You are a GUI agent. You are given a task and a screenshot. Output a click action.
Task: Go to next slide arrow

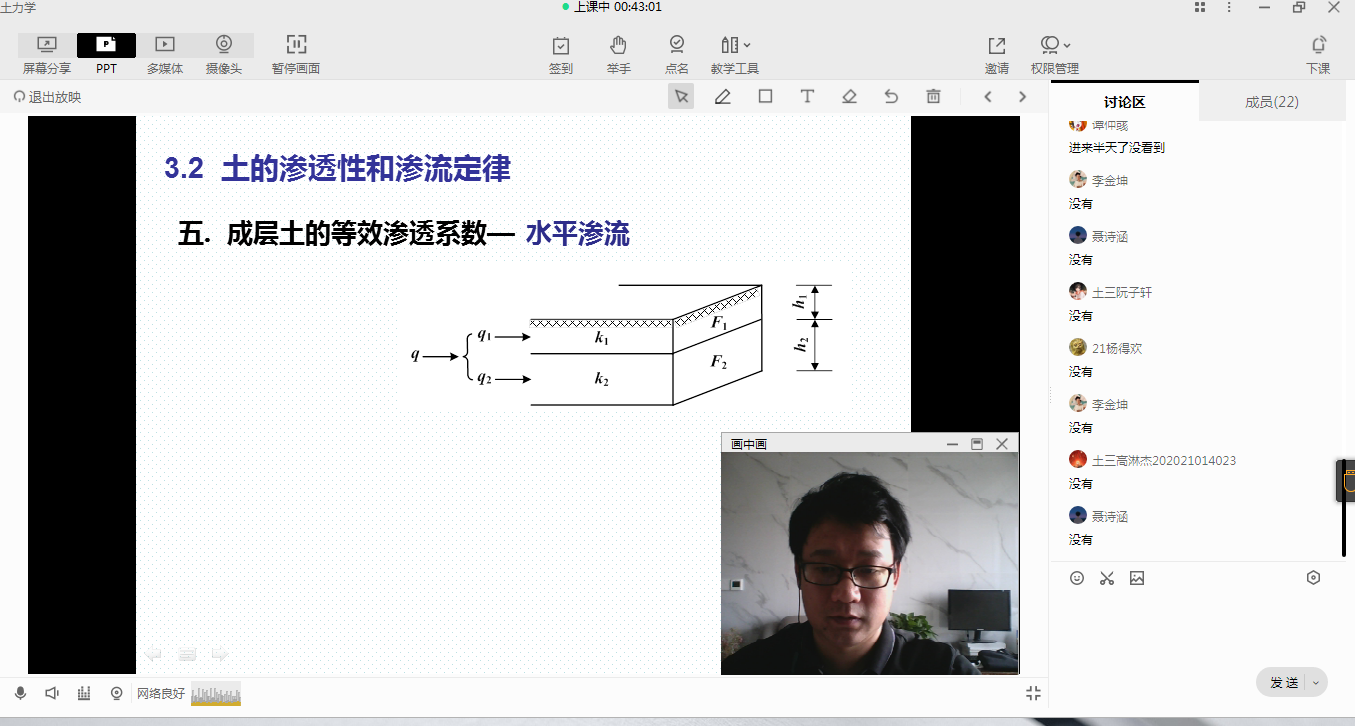click(x=1022, y=97)
